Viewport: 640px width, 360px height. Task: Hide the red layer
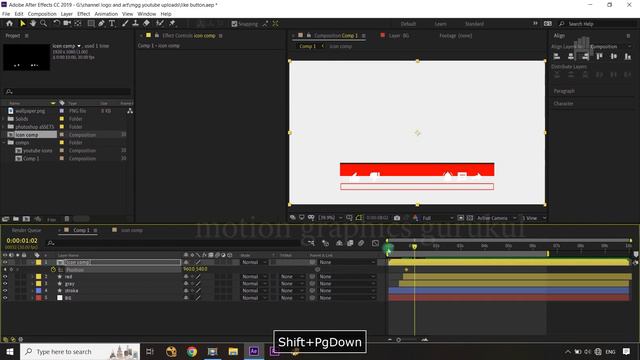coord(5,277)
